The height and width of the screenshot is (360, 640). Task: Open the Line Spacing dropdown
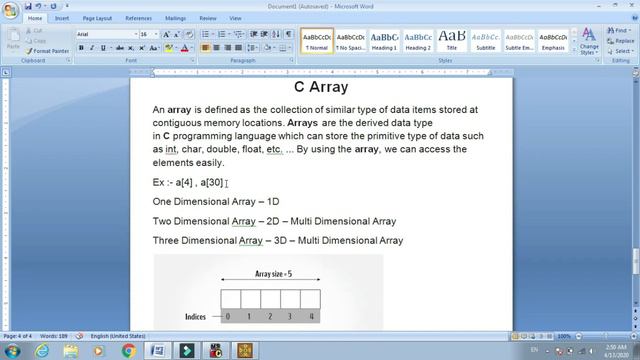pyautogui.click(x=253, y=48)
